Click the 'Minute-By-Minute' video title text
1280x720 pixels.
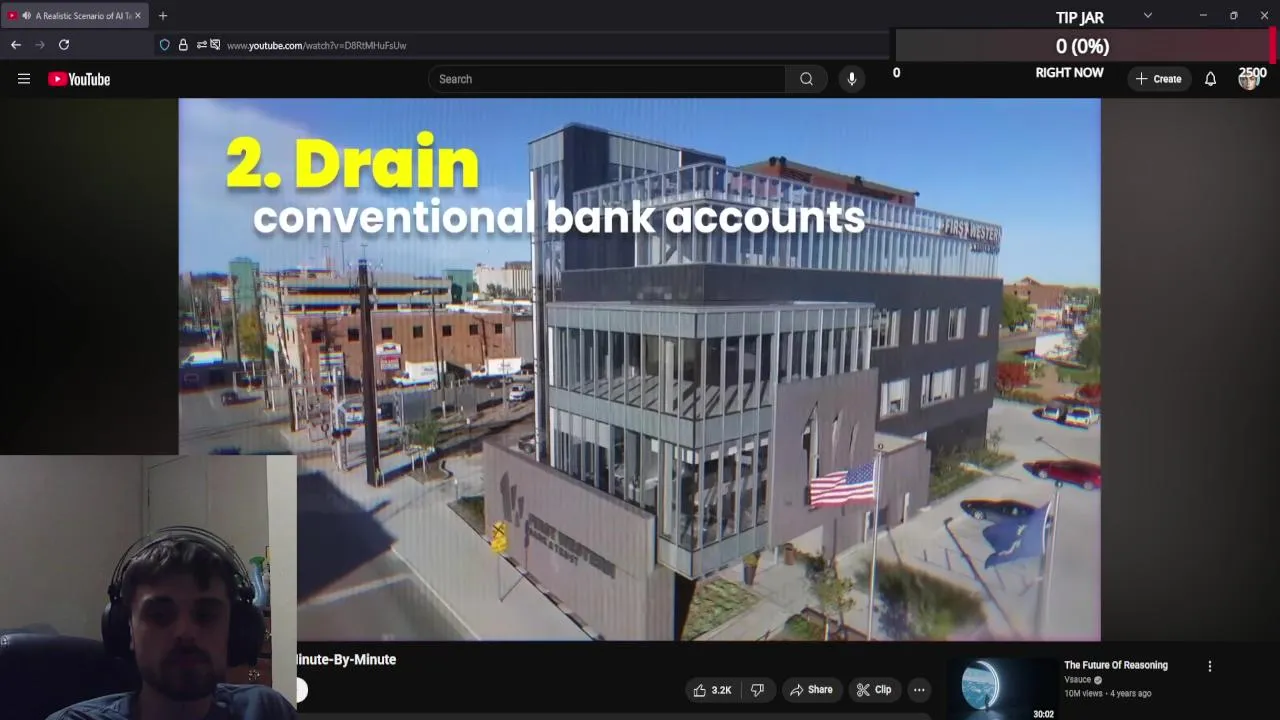[346, 660]
